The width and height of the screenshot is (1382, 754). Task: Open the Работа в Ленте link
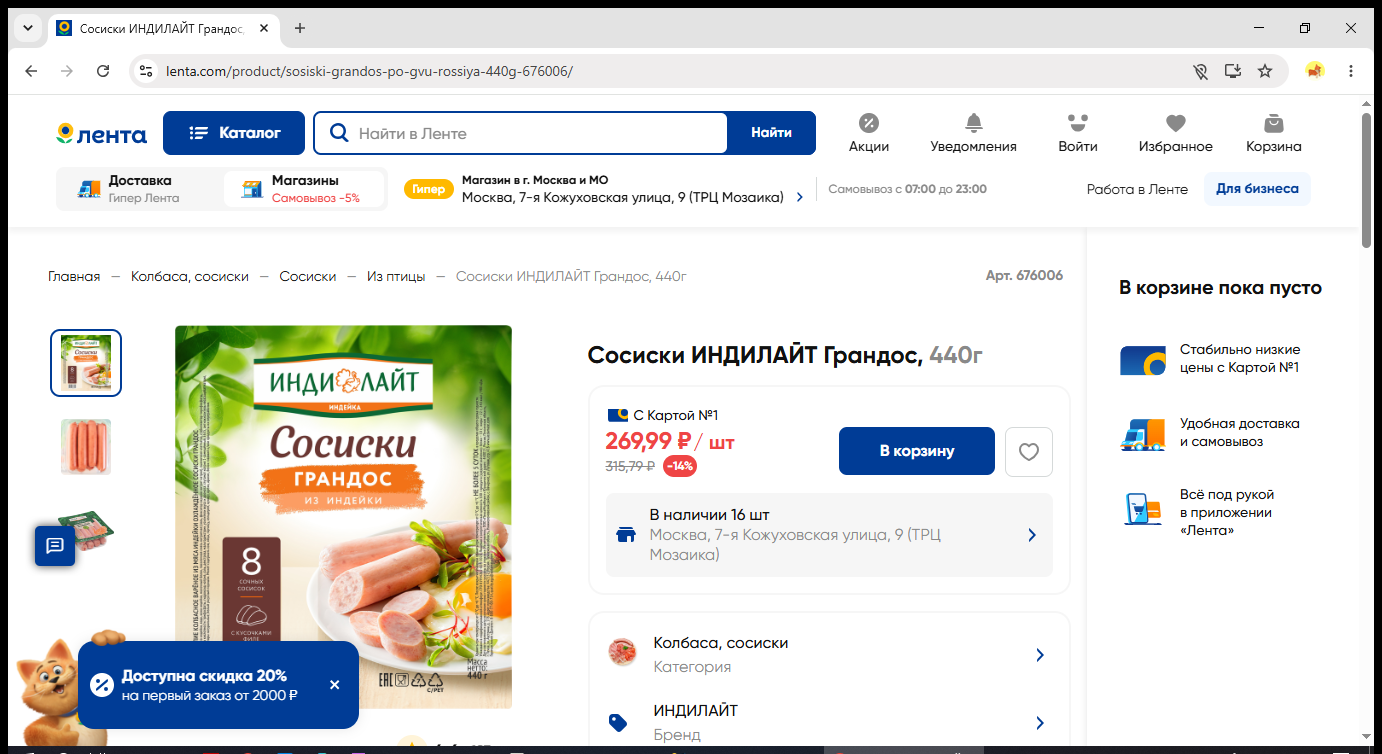pyautogui.click(x=1137, y=189)
